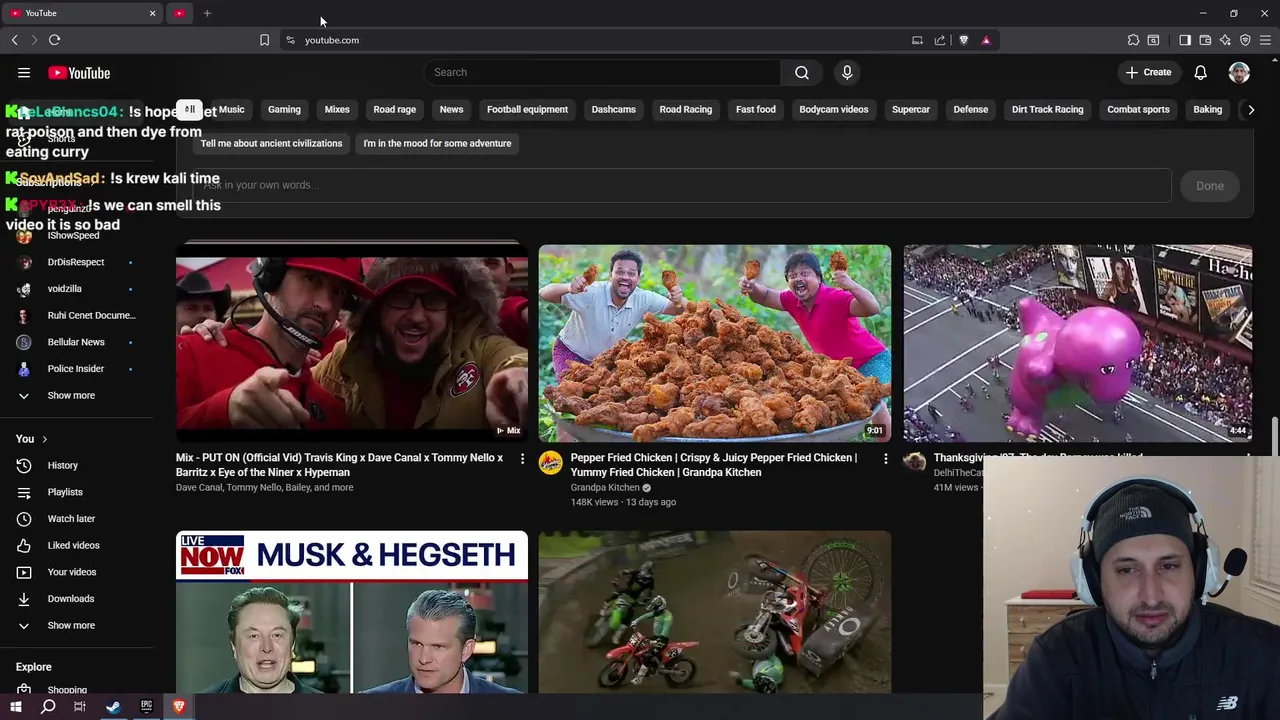Switch to the second browser tab

tap(180, 13)
